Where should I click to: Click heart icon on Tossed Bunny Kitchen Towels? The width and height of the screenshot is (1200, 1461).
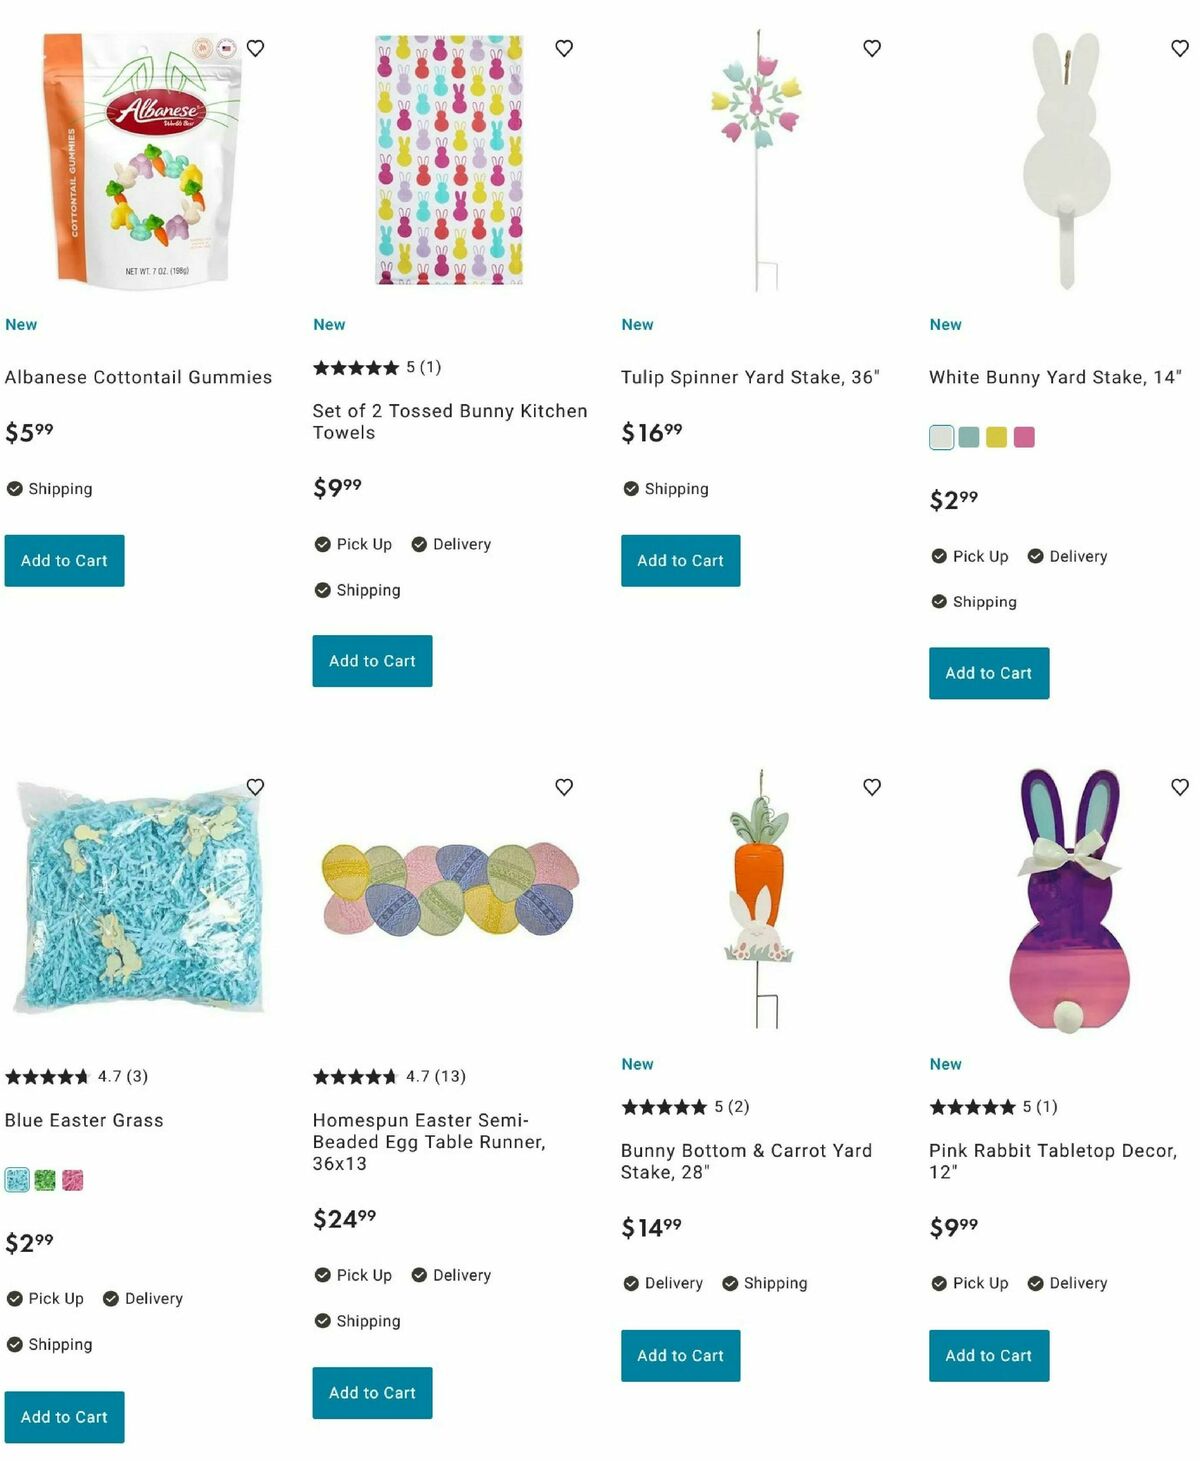tap(564, 48)
